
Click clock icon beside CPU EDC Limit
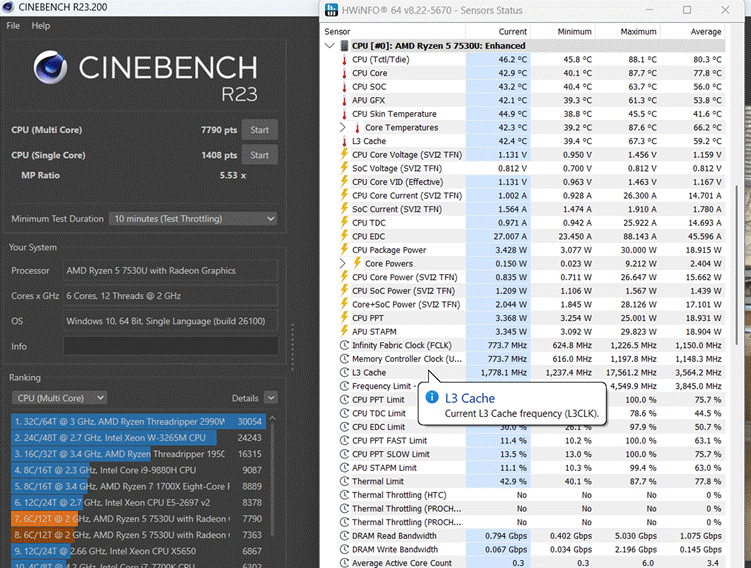tap(344, 427)
